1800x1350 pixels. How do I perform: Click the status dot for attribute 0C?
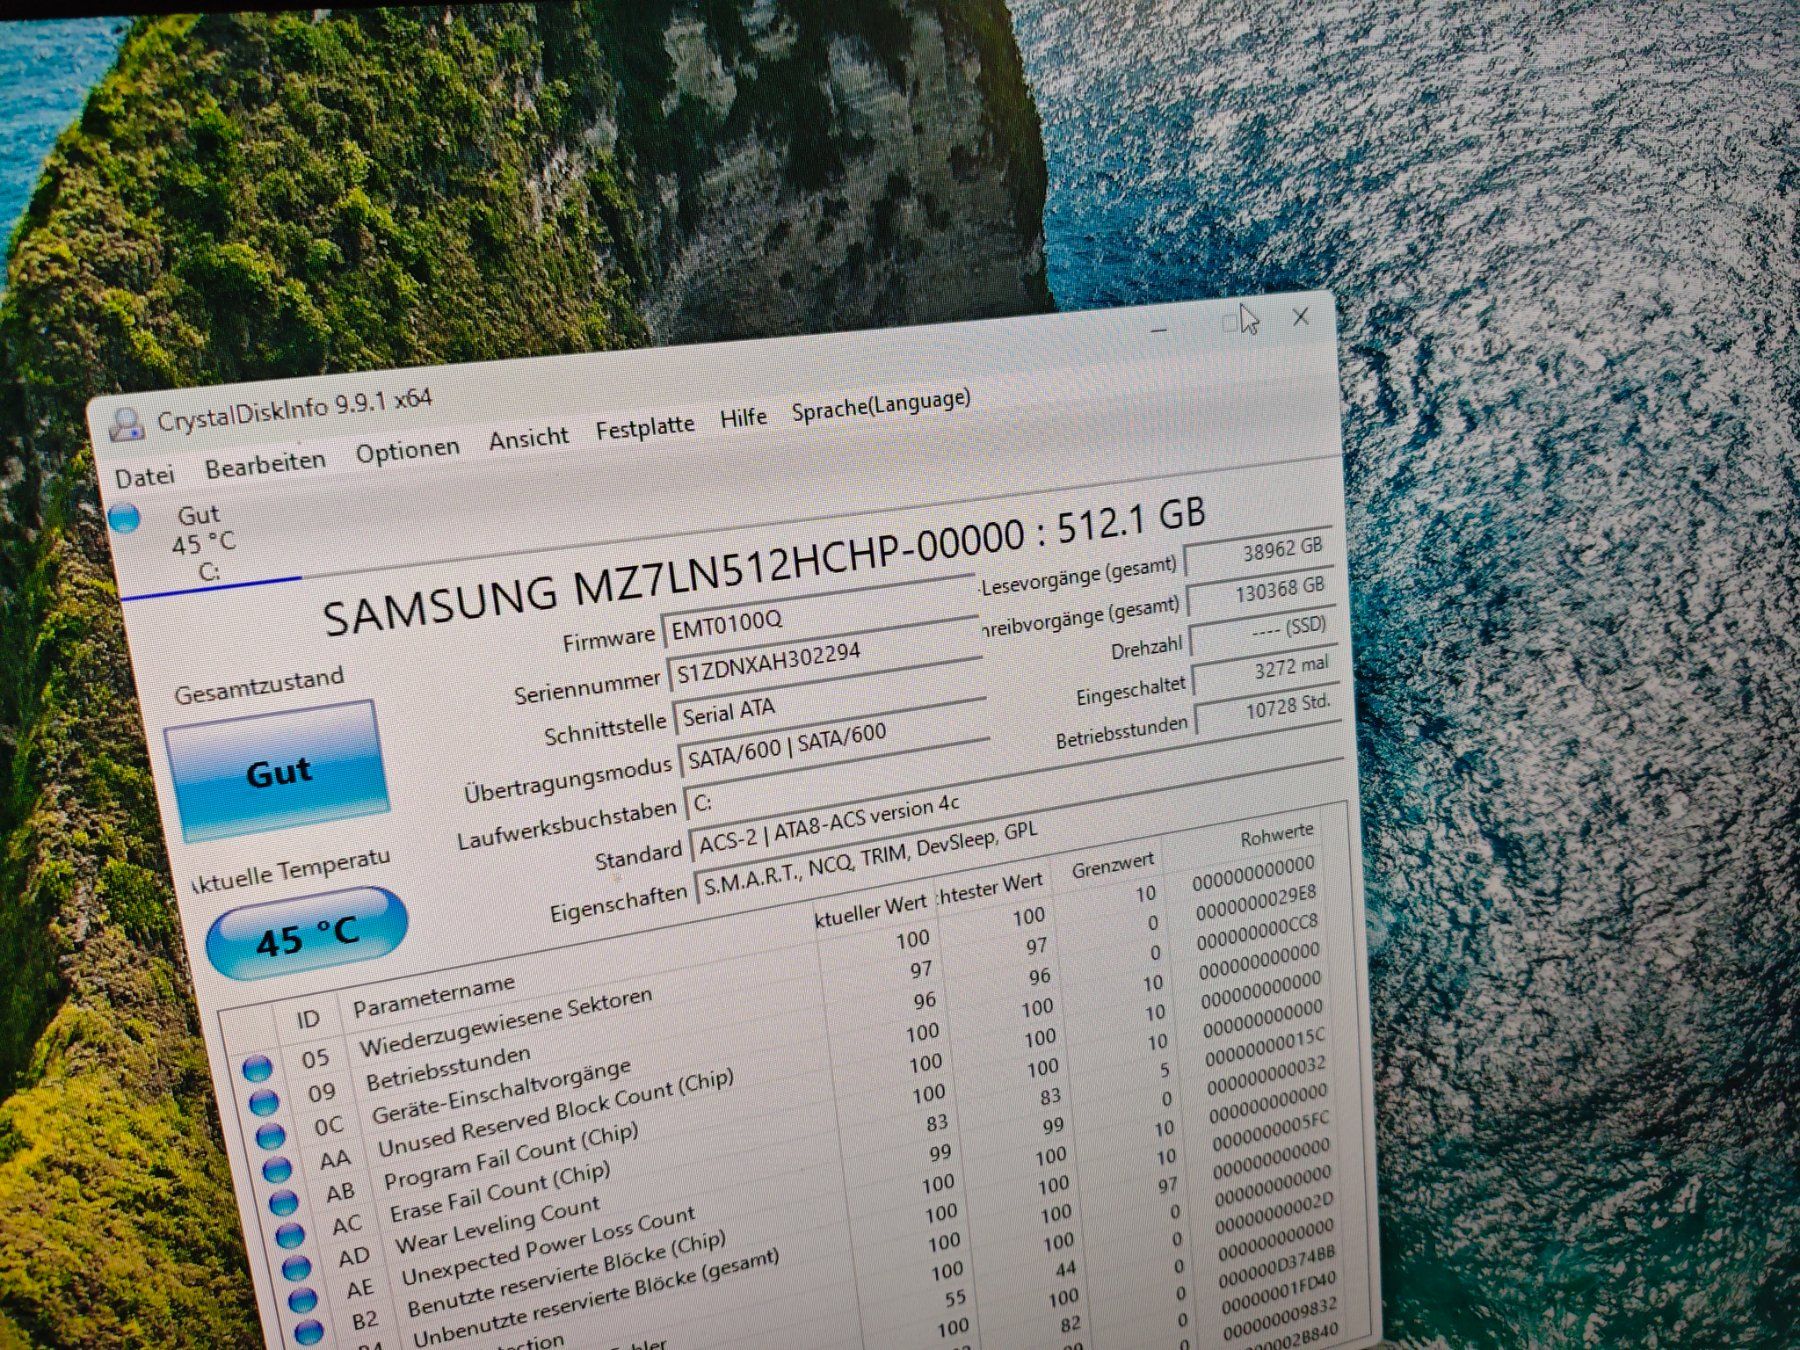tap(269, 1136)
